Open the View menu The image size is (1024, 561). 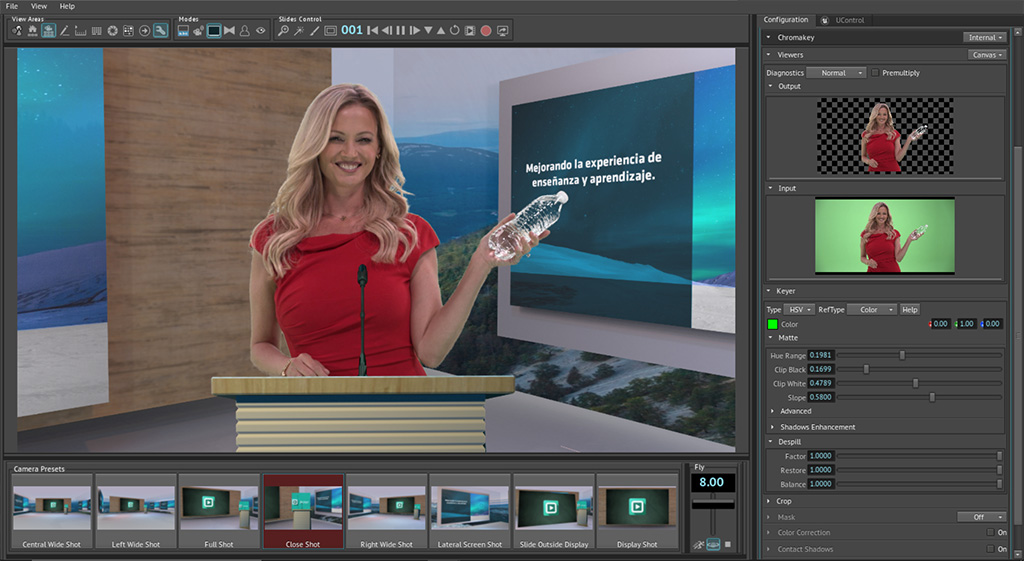[x=39, y=6]
